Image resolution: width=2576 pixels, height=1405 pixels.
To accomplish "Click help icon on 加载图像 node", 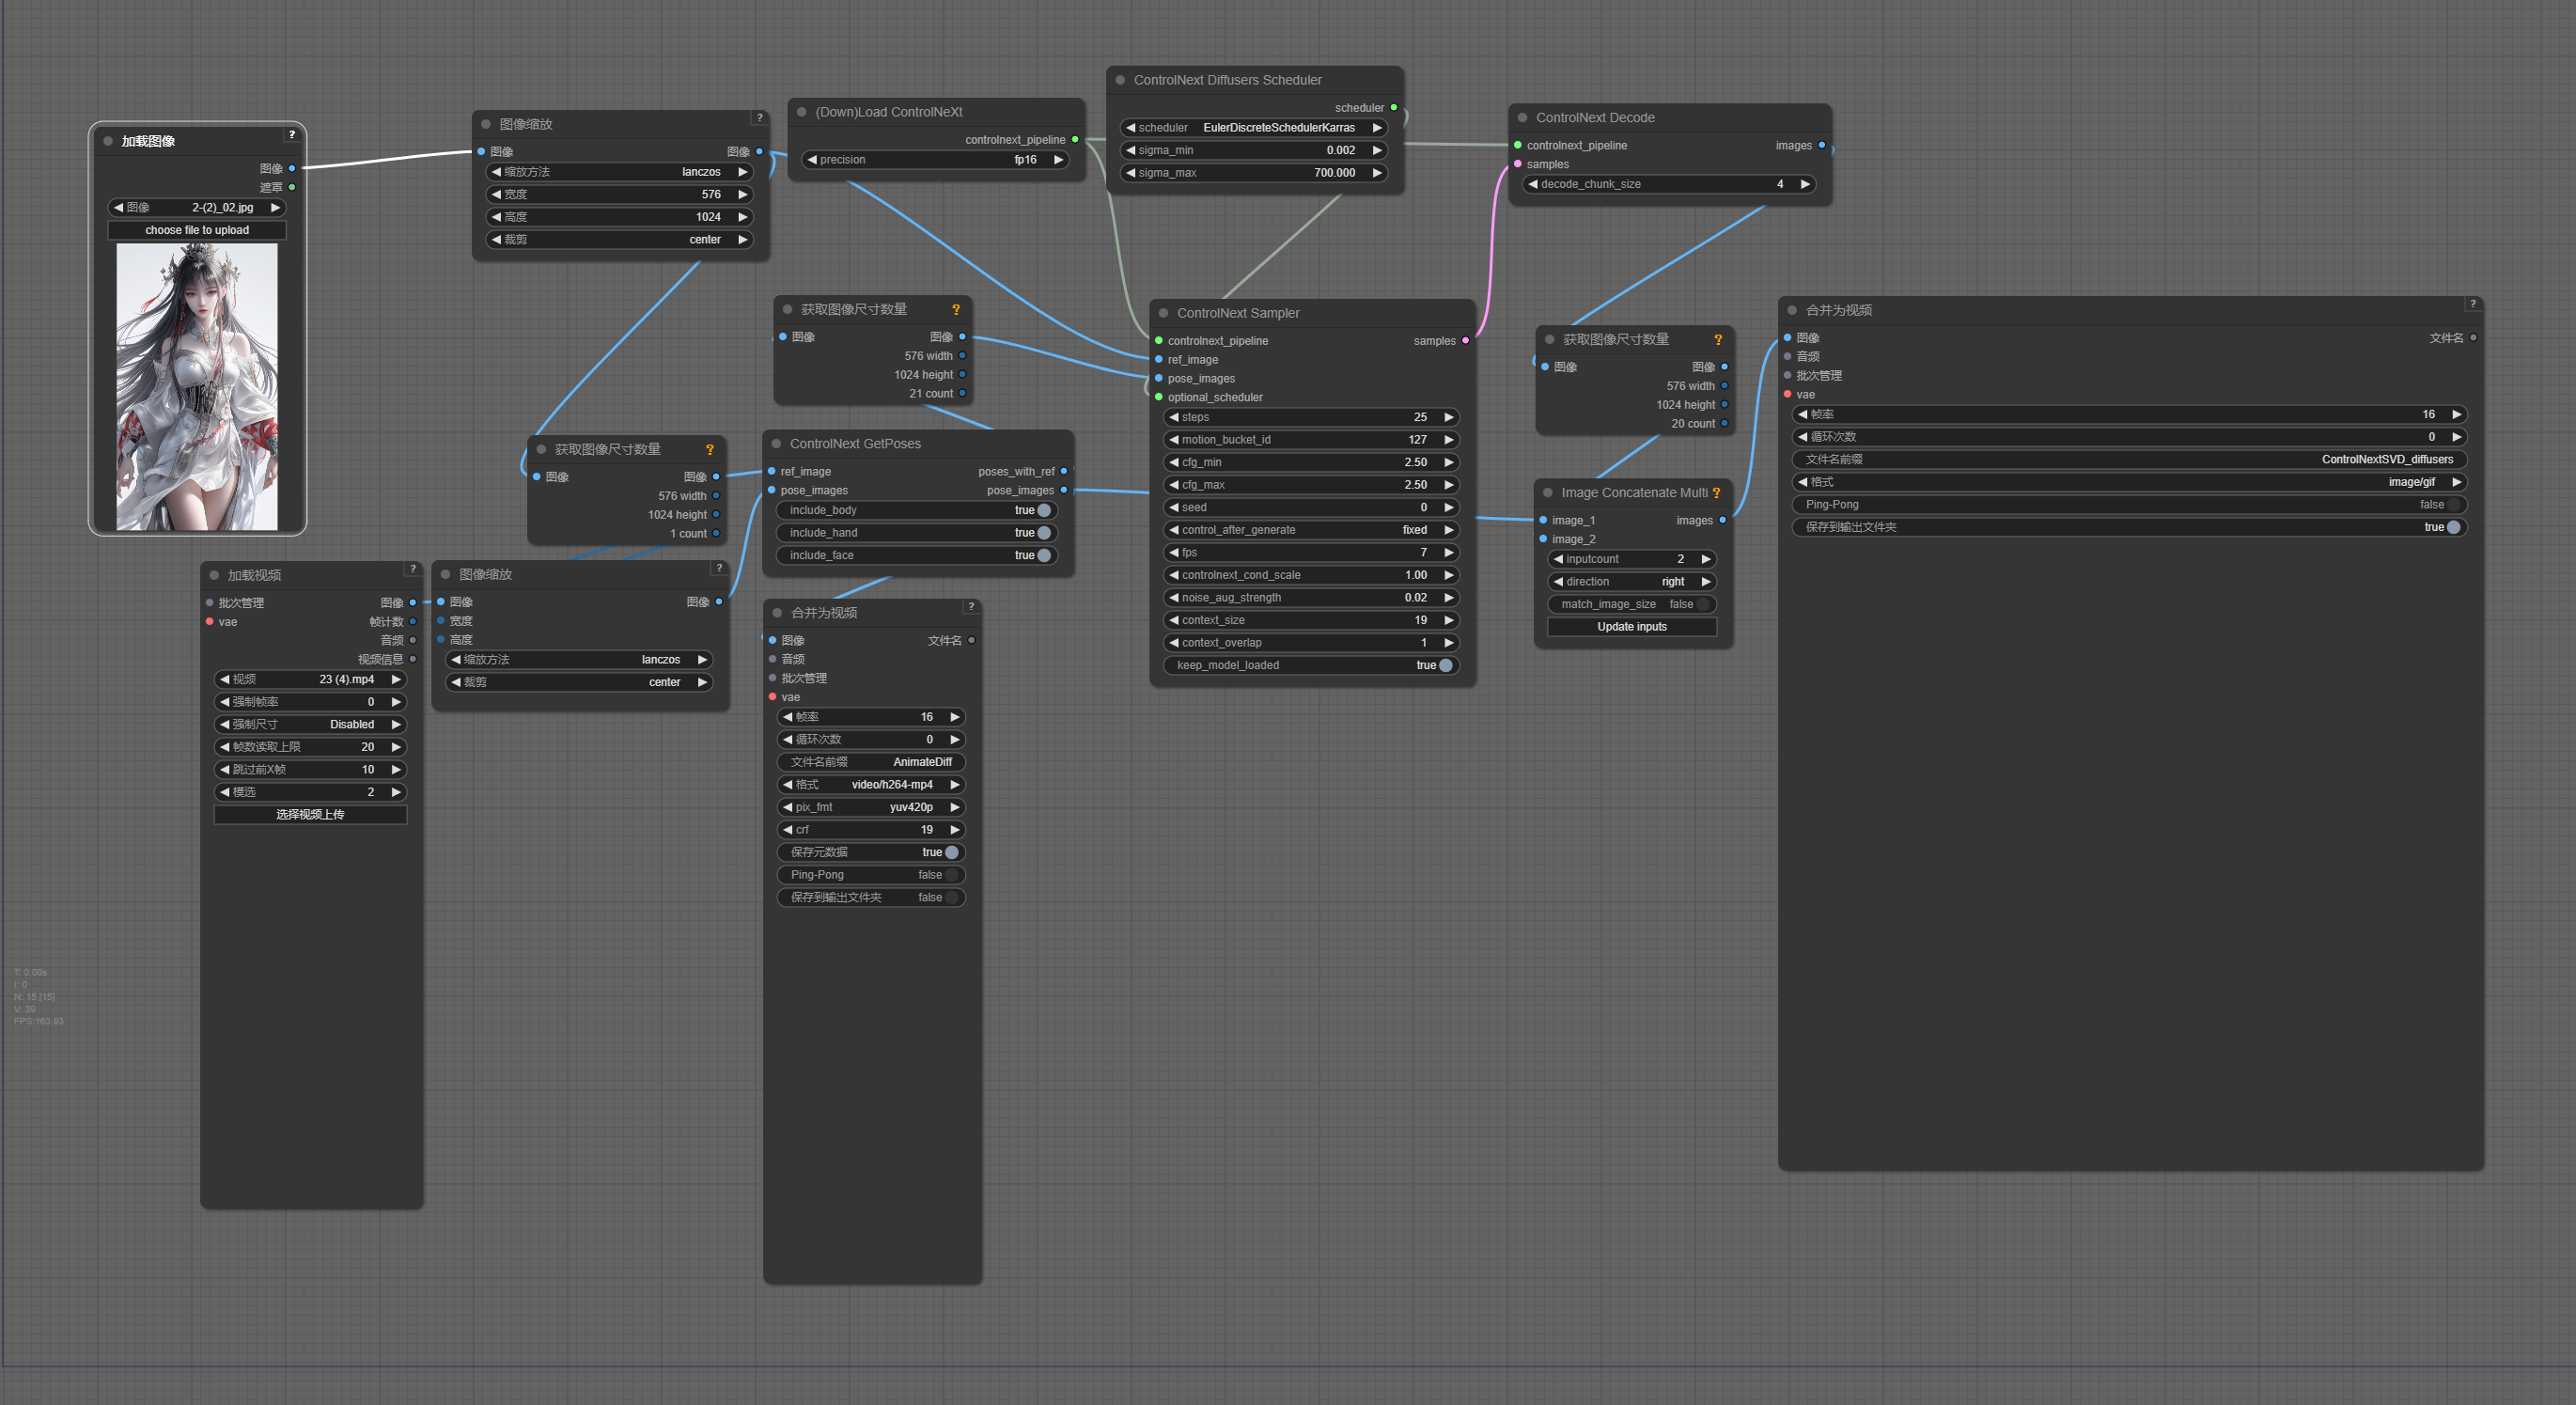I will [291, 134].
